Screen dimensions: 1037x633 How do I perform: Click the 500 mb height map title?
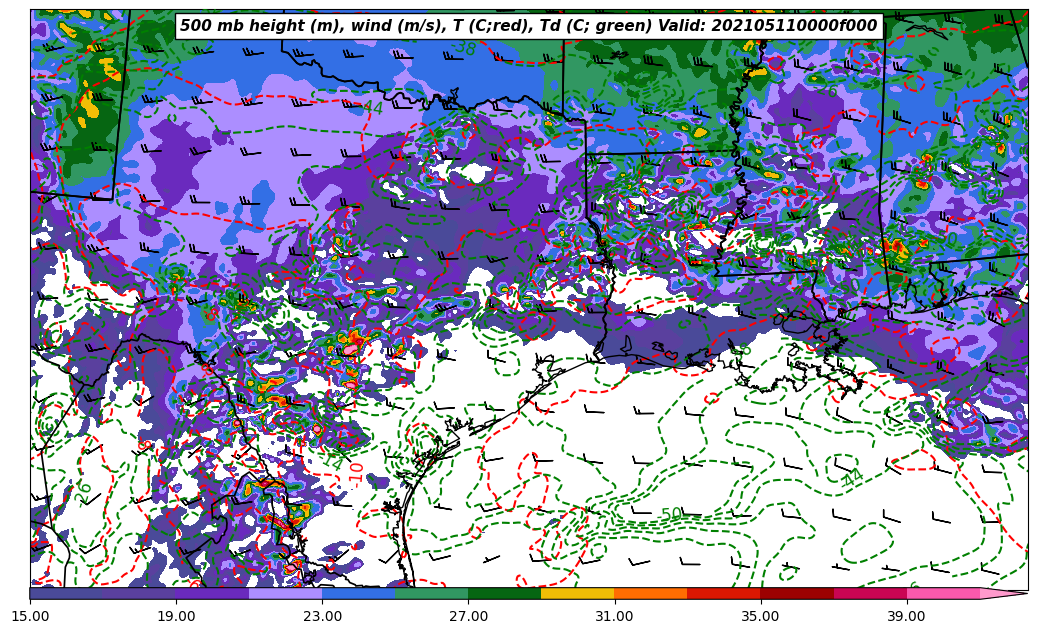coord(529,26)
